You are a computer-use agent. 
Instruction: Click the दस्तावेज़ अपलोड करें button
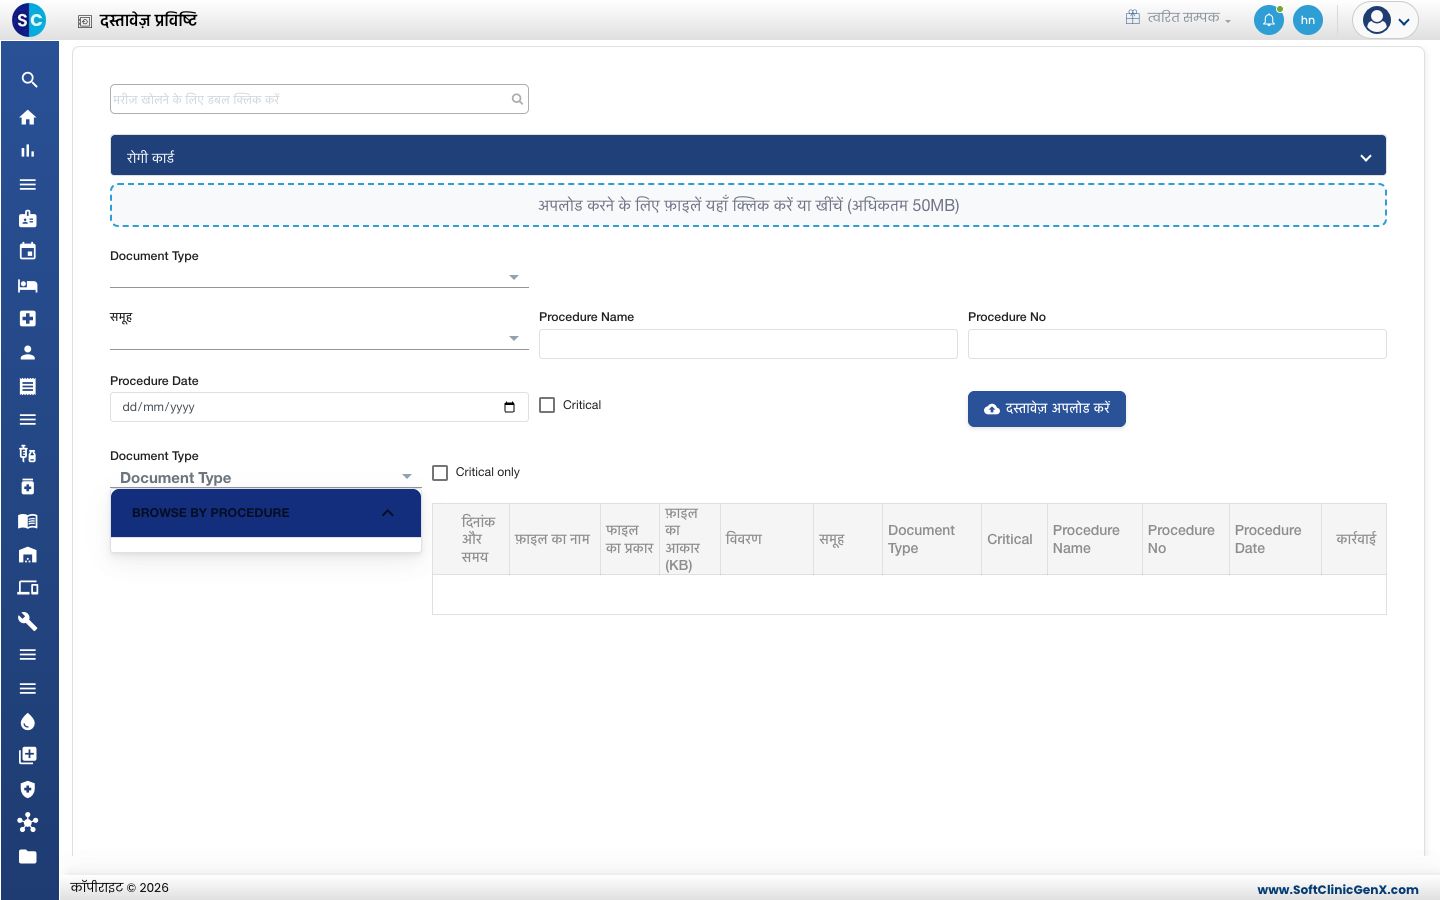pos(1047,409)
